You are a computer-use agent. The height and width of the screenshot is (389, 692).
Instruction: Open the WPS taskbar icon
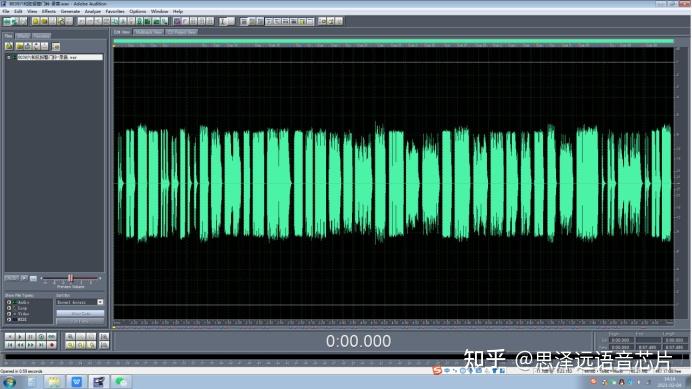(76, 382)
